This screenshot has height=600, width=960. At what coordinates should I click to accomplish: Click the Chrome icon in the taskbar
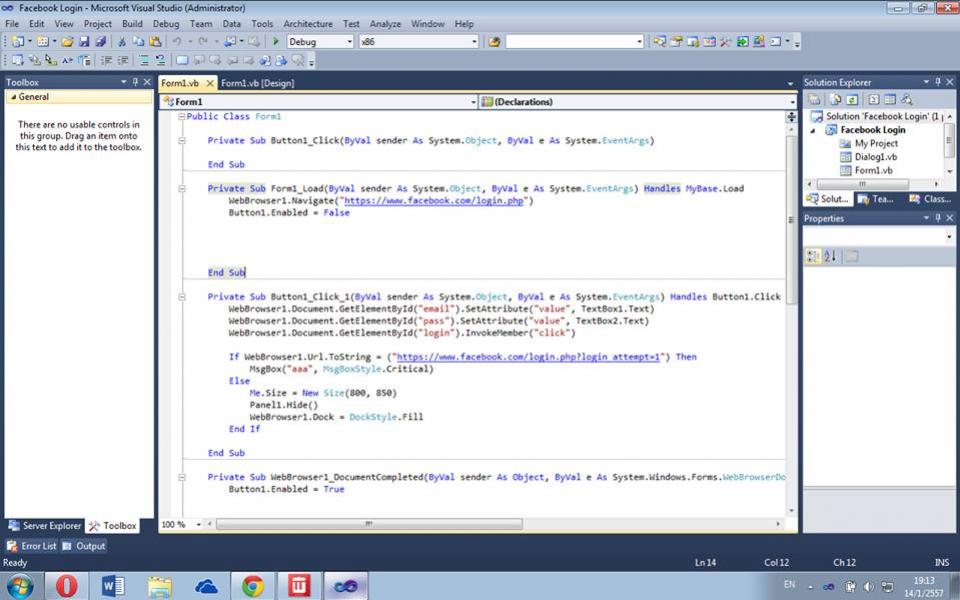(252, 587)
